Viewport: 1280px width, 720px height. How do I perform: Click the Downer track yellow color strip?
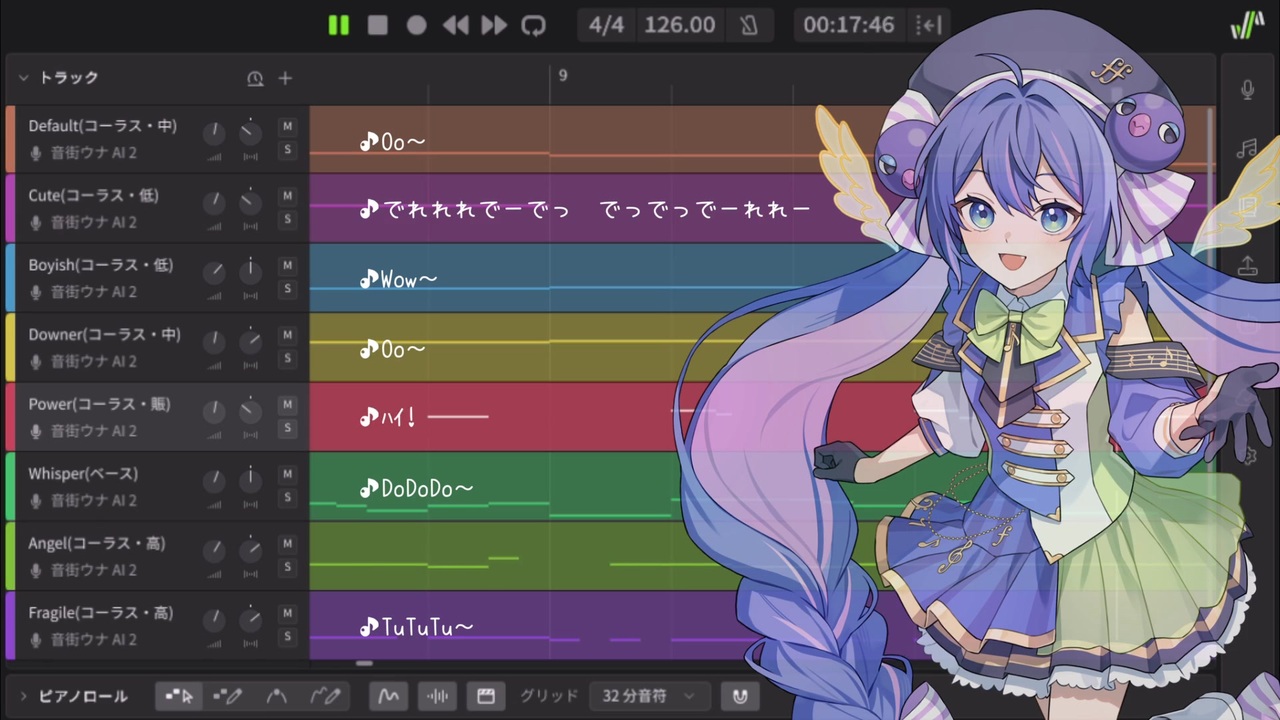[x=10, y=347]
